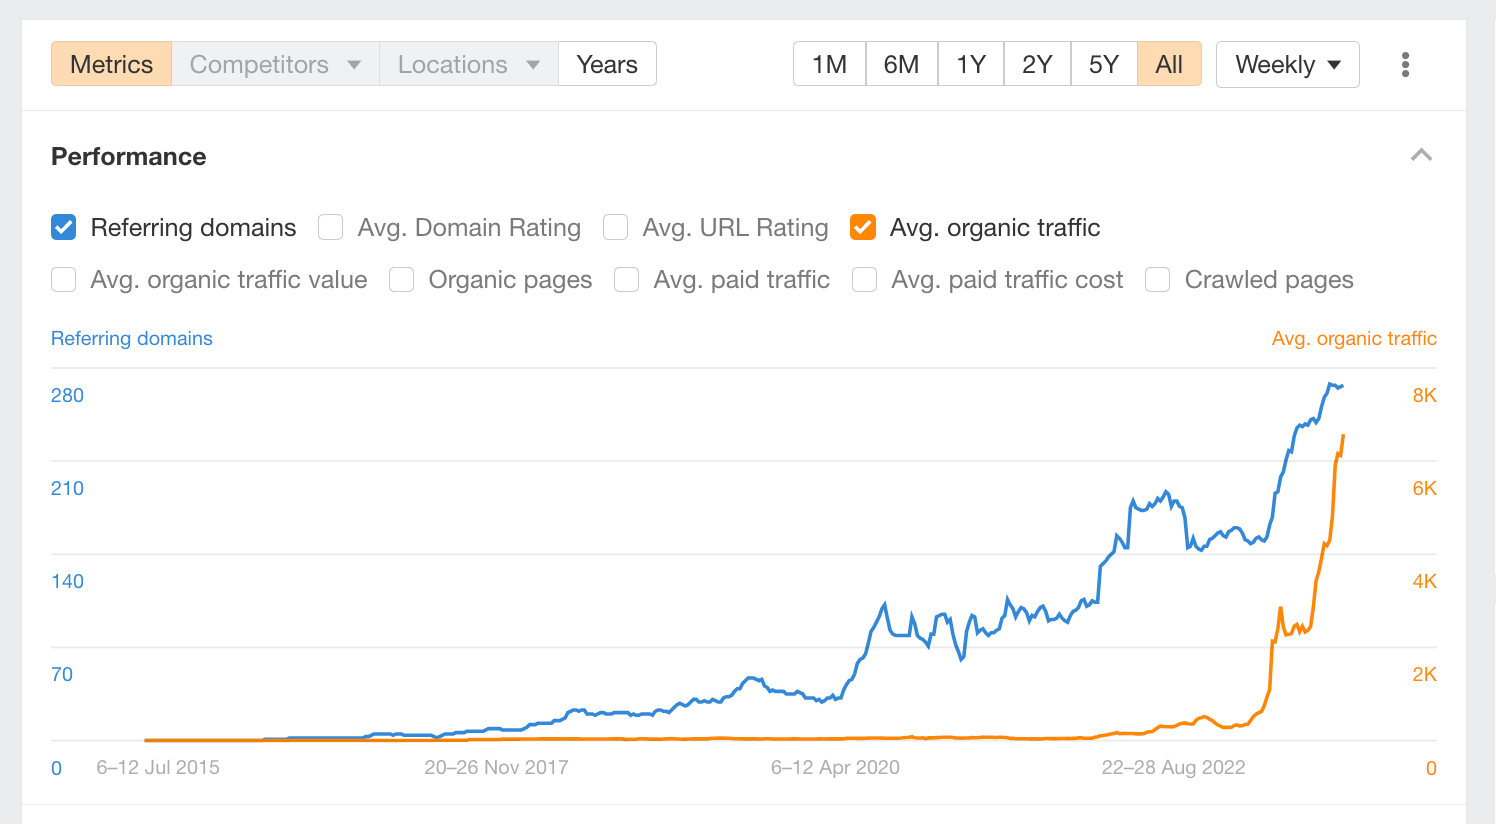Image resolution: width=1496 pixels, height=824 pixels.
Task: Switch to the Metrics tab
Action: (x=111, y=64)
